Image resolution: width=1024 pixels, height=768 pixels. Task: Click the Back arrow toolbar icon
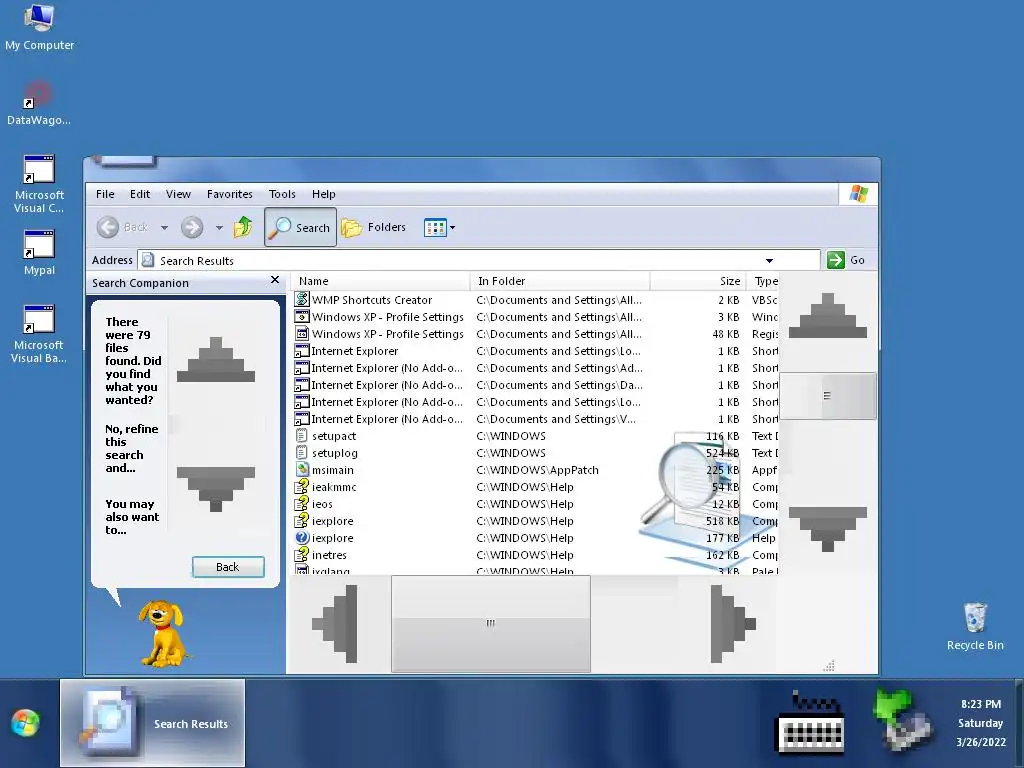[x=108, y=227]
